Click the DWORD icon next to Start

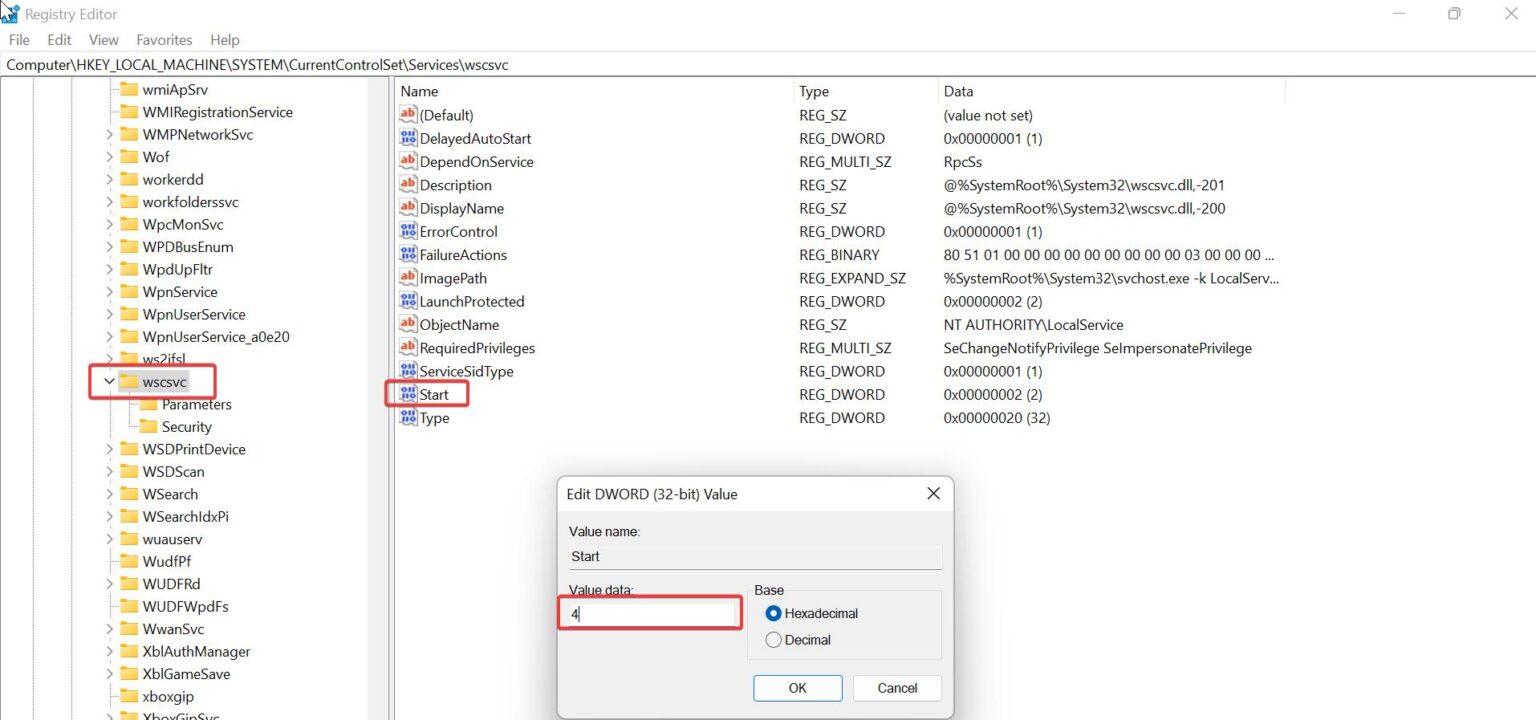[407, 394]
